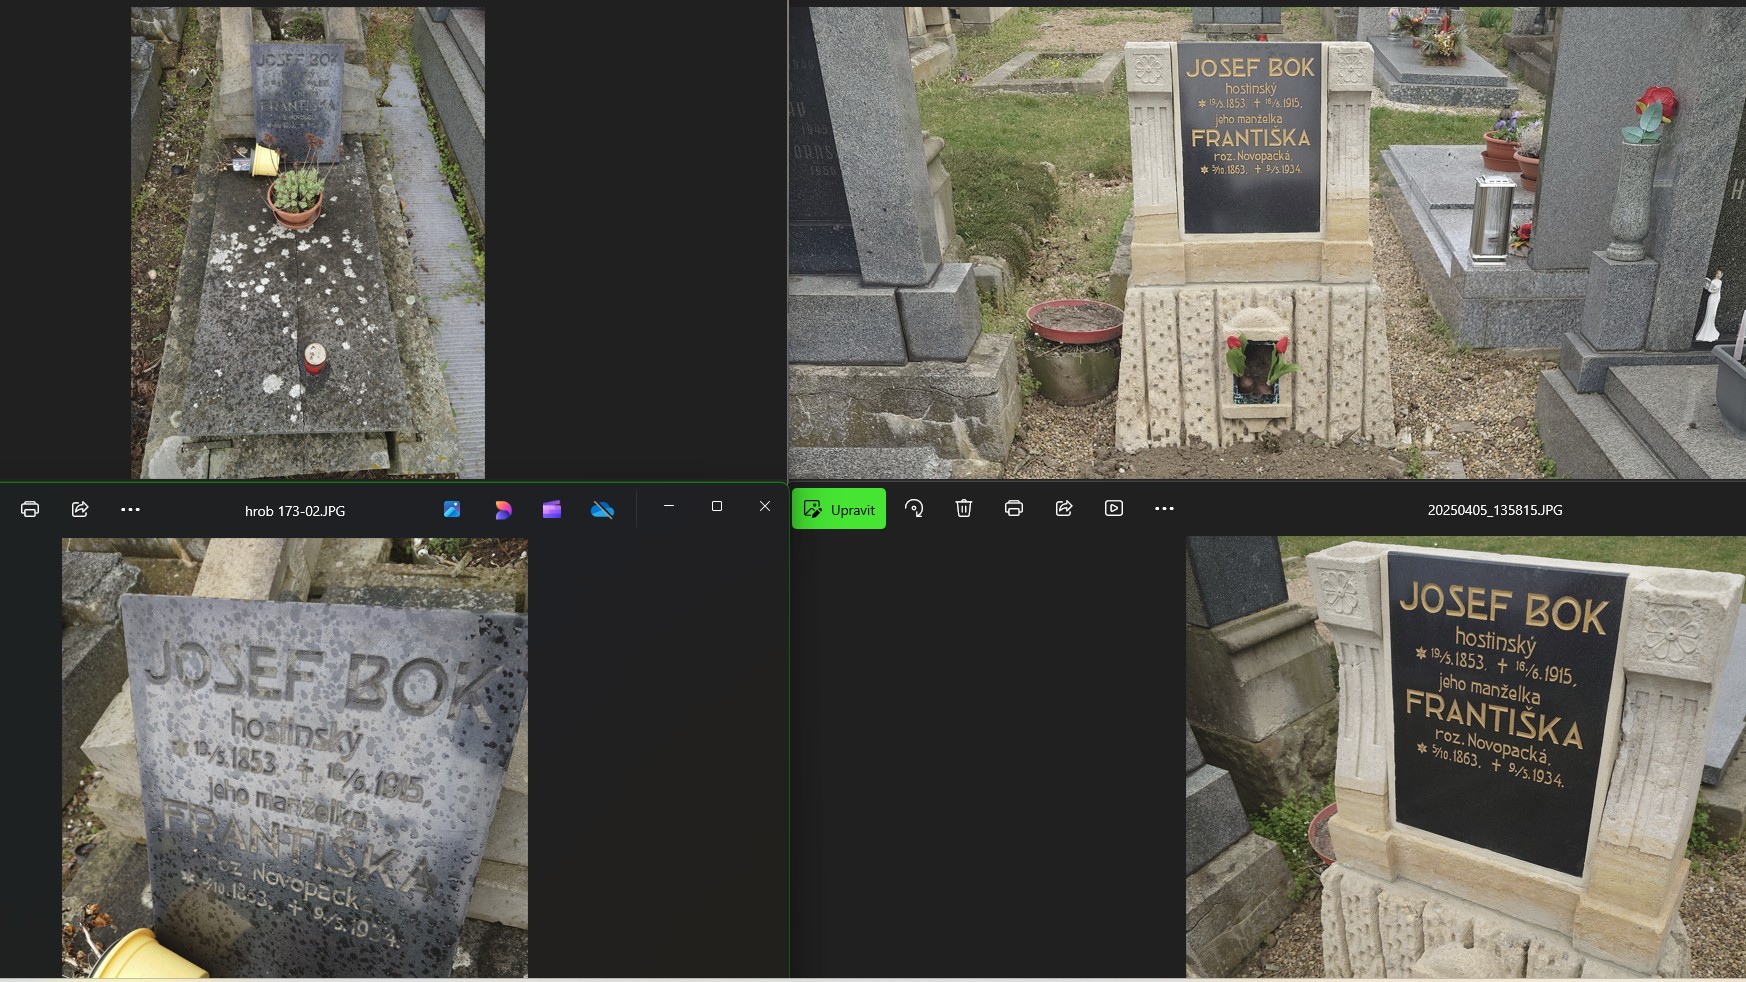The height and width of the screenshot is (982, 1746).
Task: Print the 20250405_135815.JPG image
Action: click(x=1013, y=508)
